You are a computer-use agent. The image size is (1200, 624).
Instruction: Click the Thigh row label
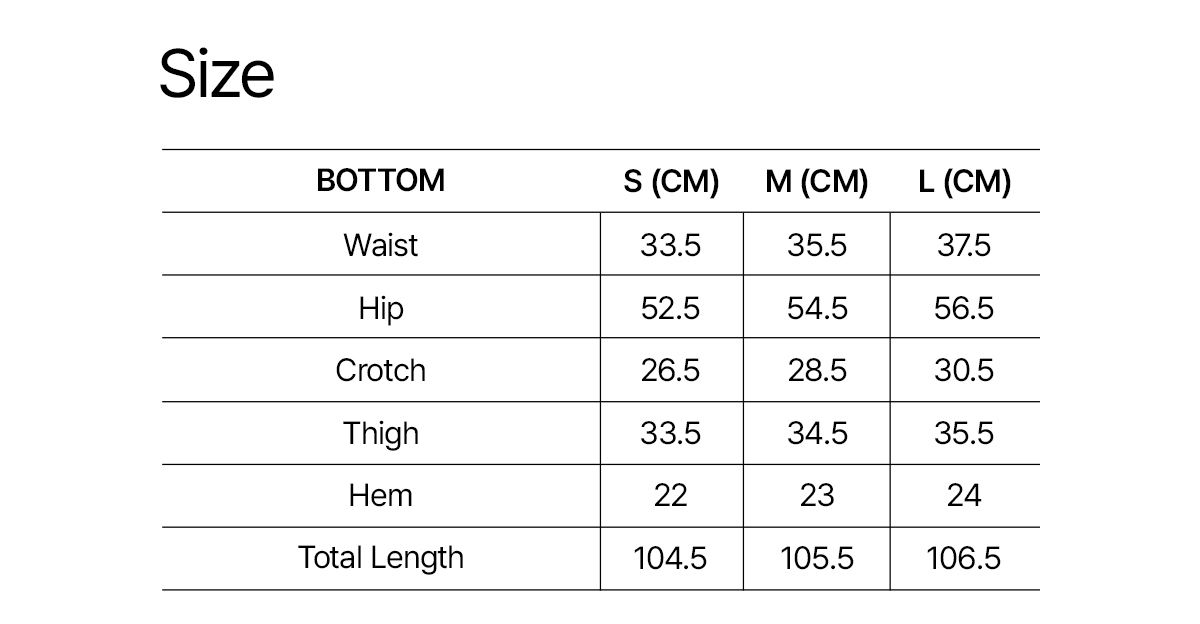[x=380, y=434]
